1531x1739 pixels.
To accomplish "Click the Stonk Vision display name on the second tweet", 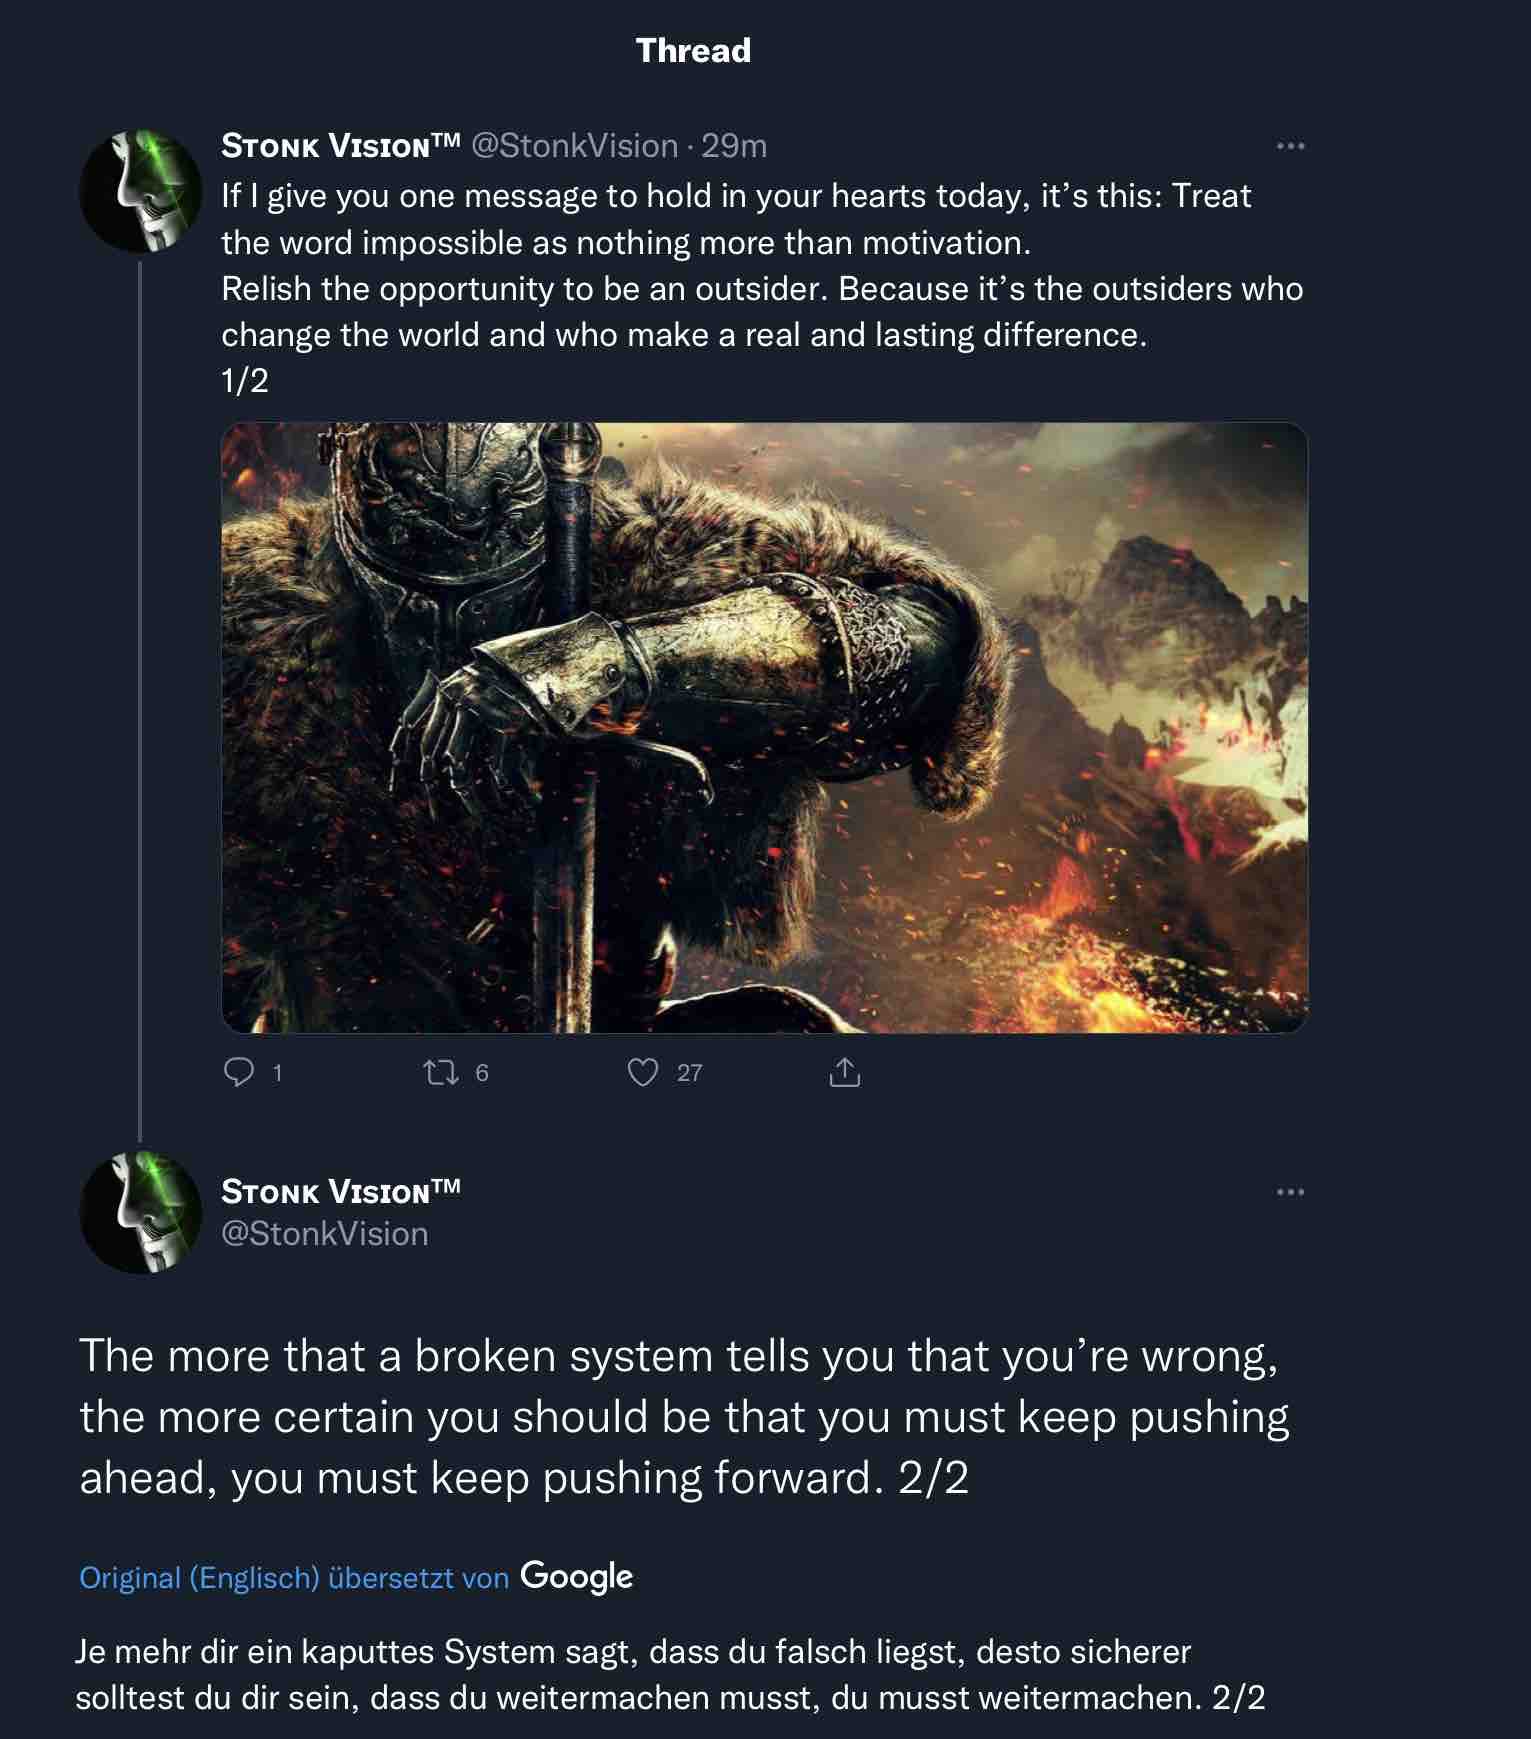I will click(341, 1191).
